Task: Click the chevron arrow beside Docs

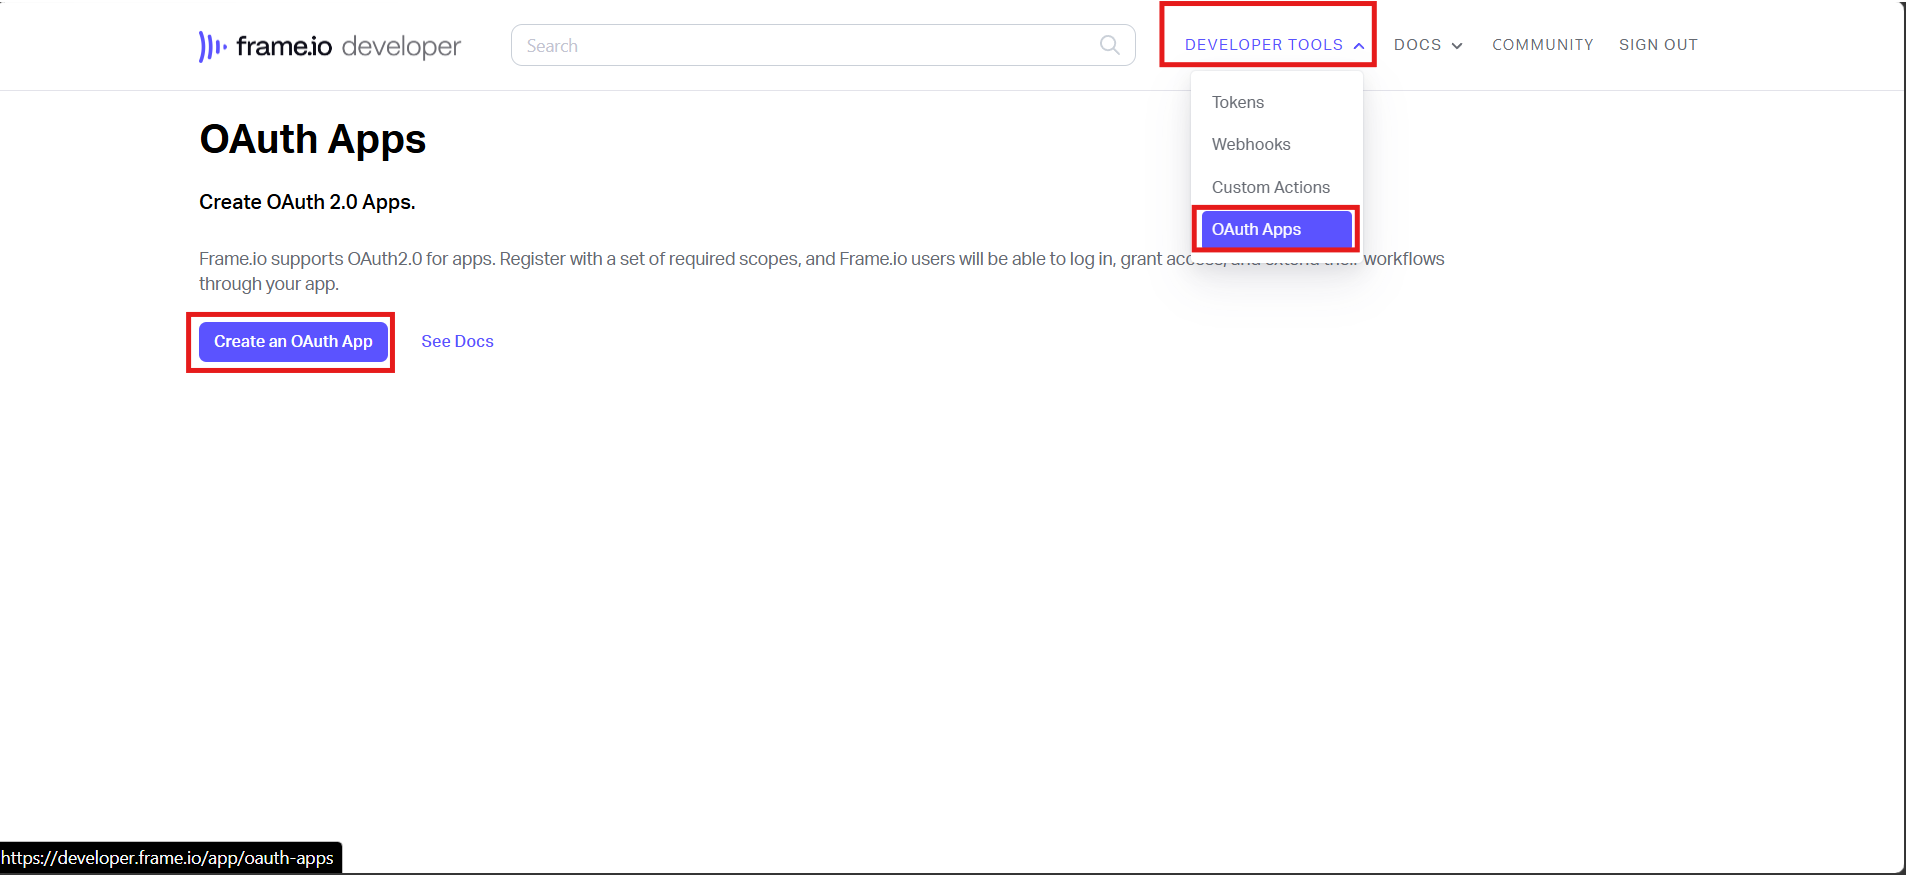Action: tap(1457, 46)
